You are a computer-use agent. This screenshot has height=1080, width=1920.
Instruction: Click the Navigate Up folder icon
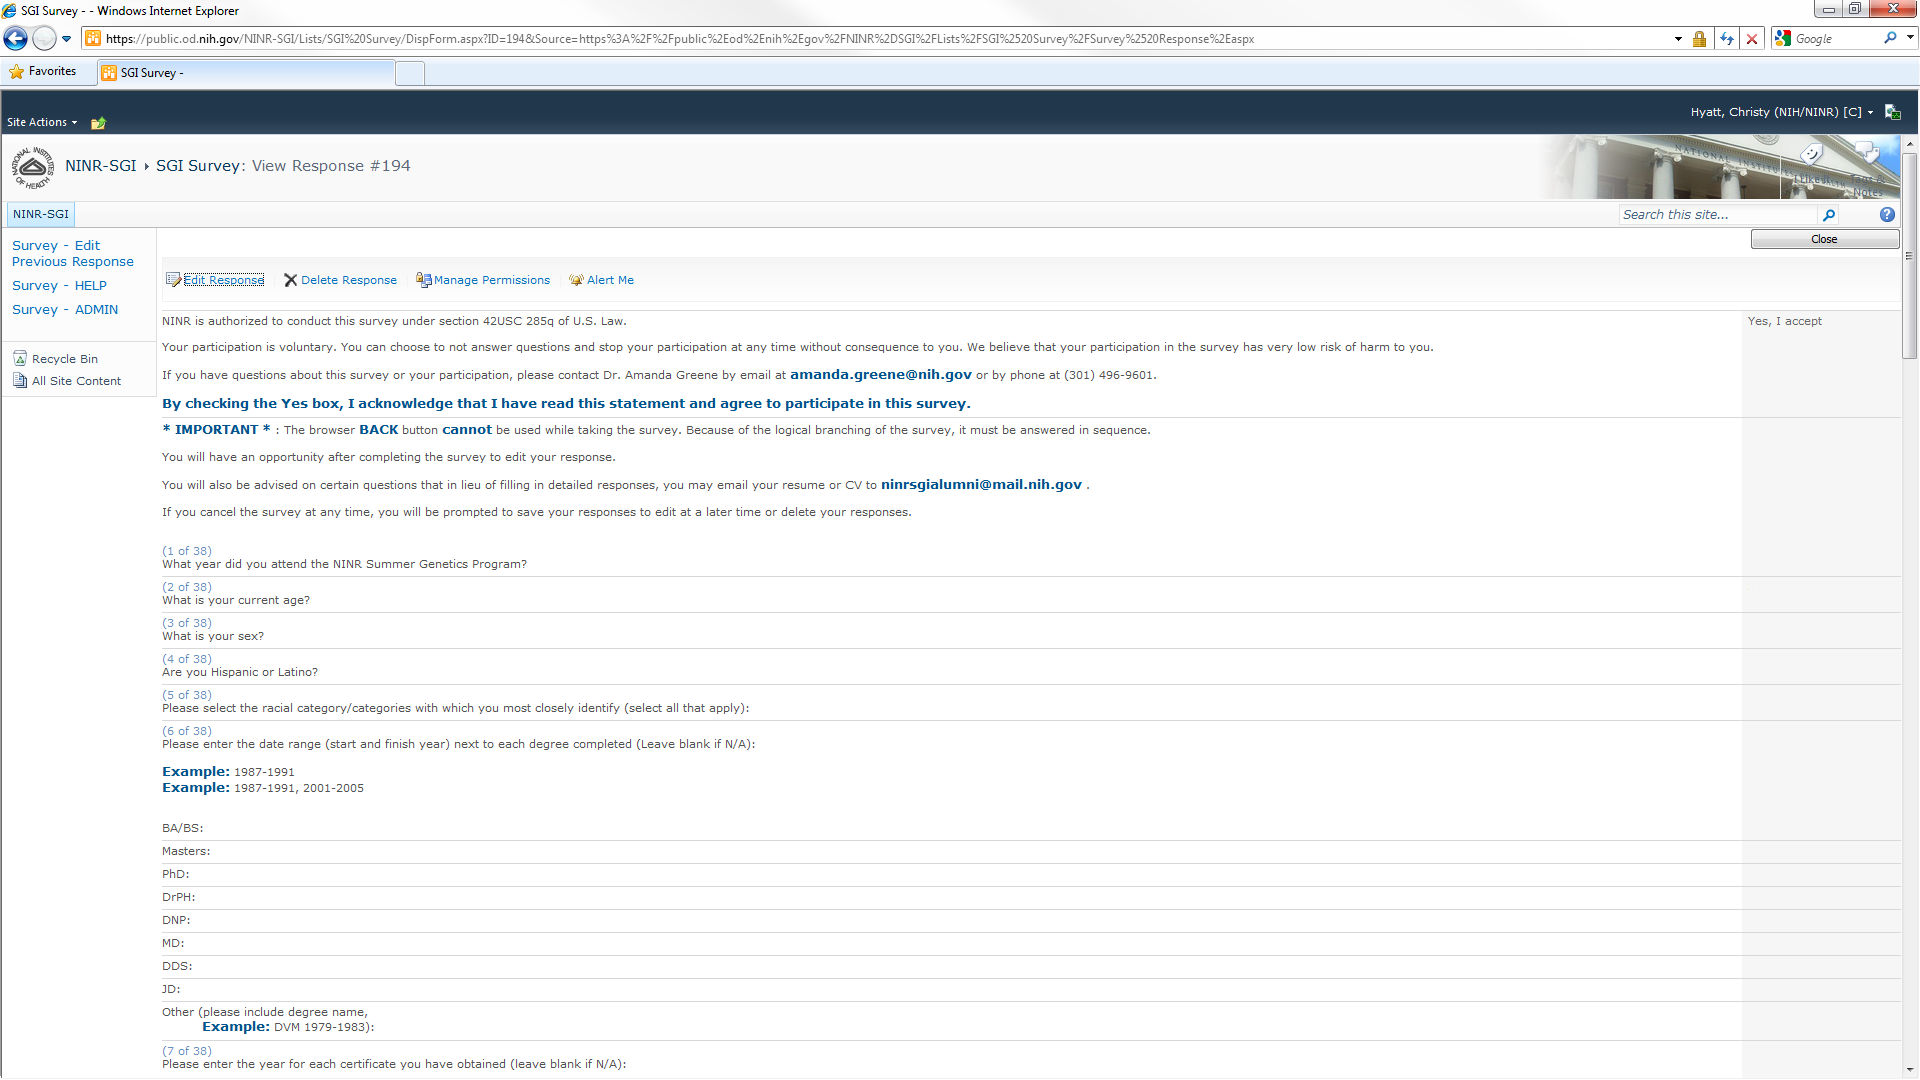98,123
